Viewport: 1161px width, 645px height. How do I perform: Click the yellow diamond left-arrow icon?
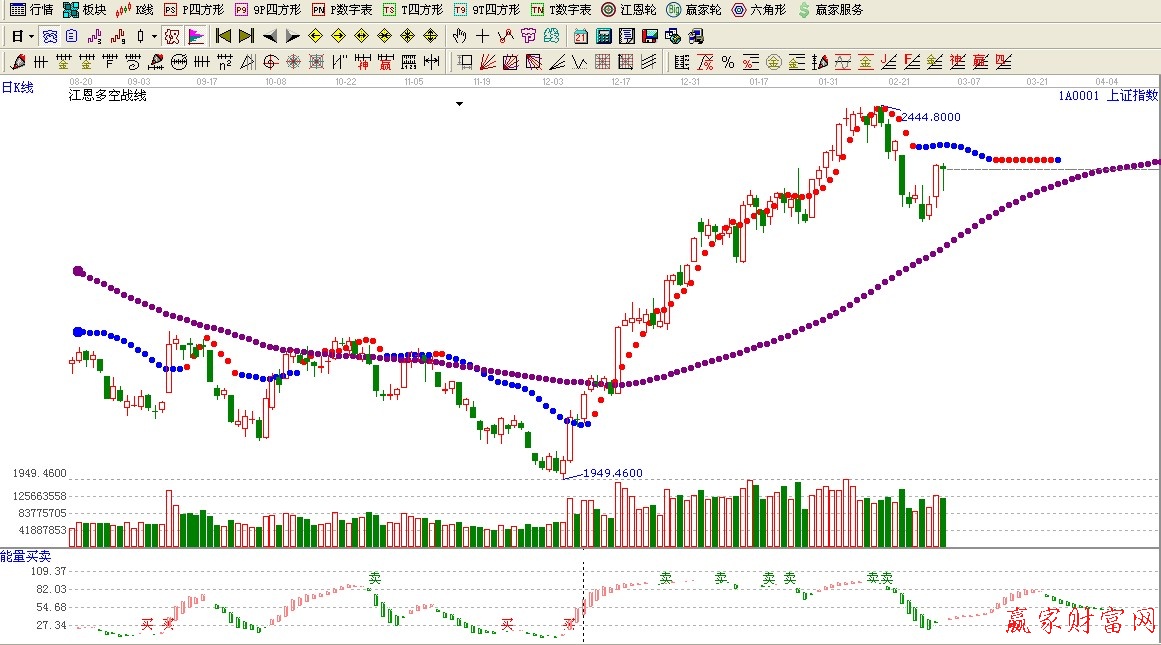coord(315,36)
